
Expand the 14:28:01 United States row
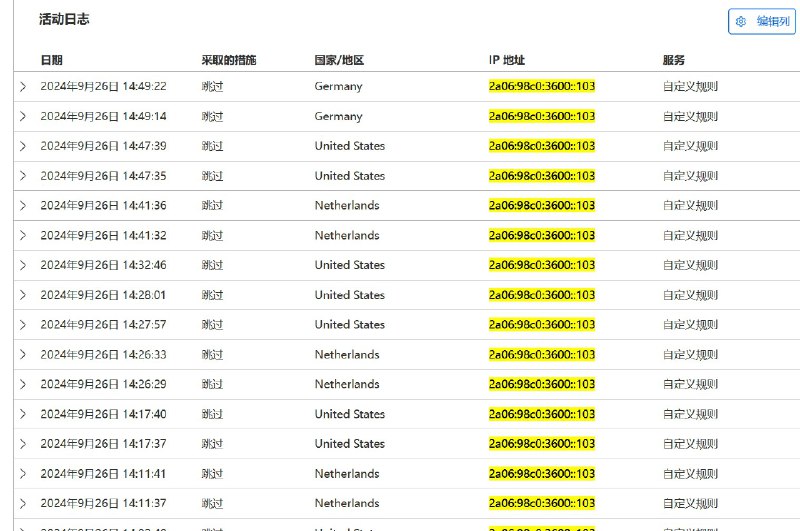coord(23,295)
